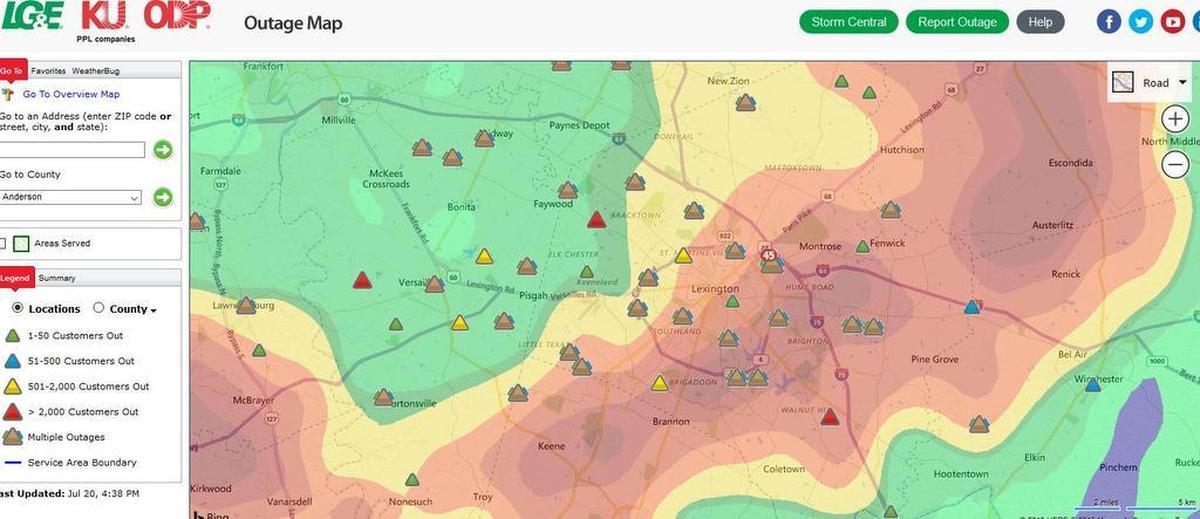
Task: Click the multiple outages marker near Lawrenceburg
Action: point(245,306)
